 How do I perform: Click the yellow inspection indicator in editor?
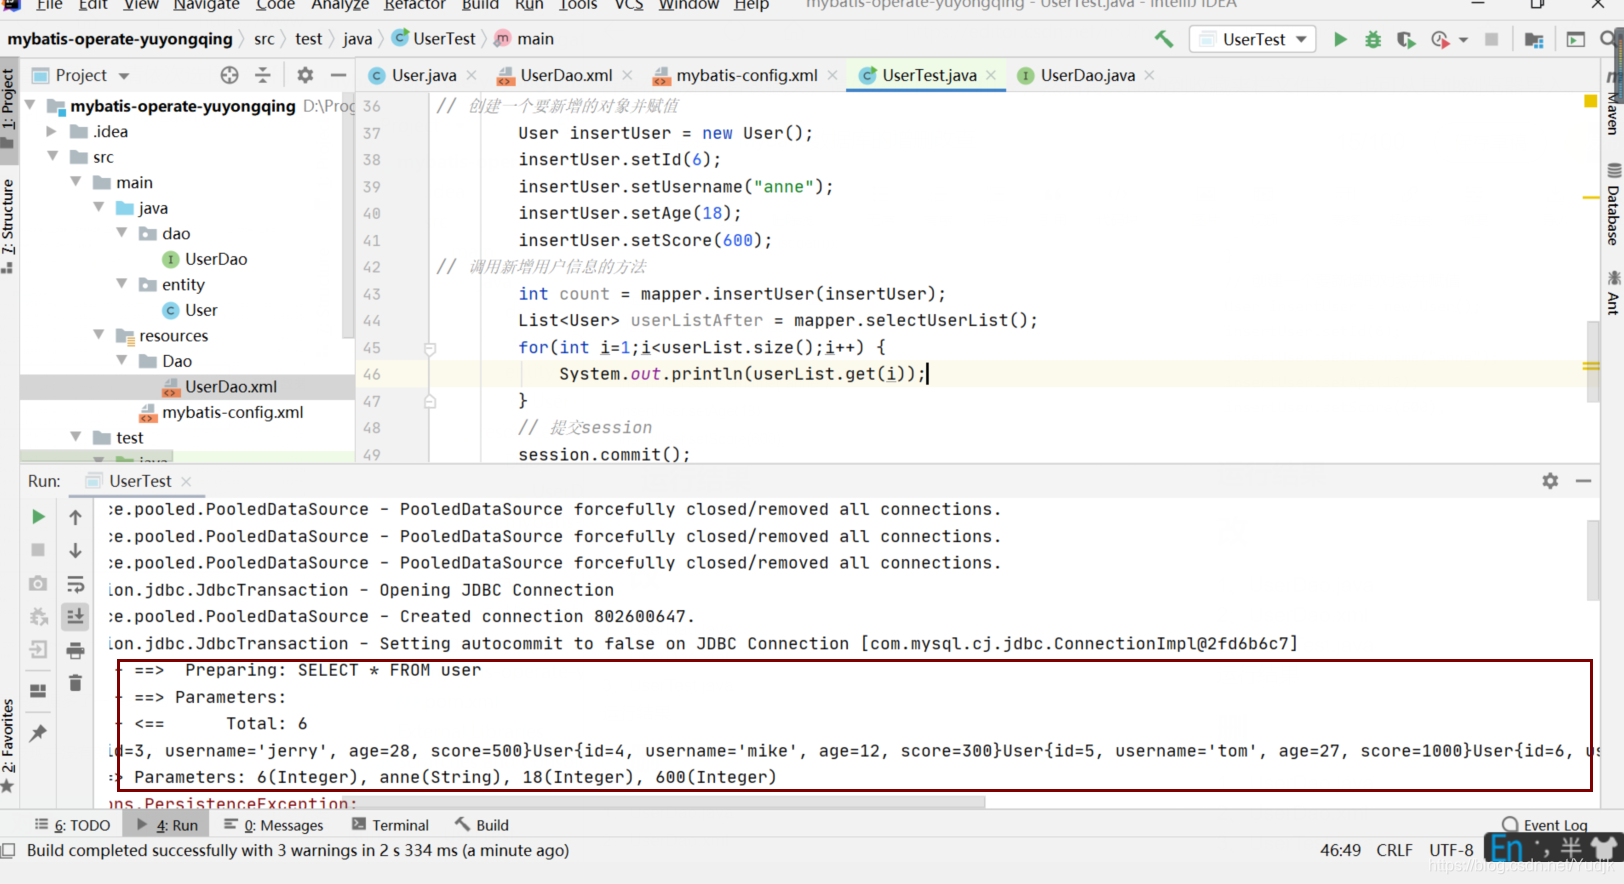1590,101
